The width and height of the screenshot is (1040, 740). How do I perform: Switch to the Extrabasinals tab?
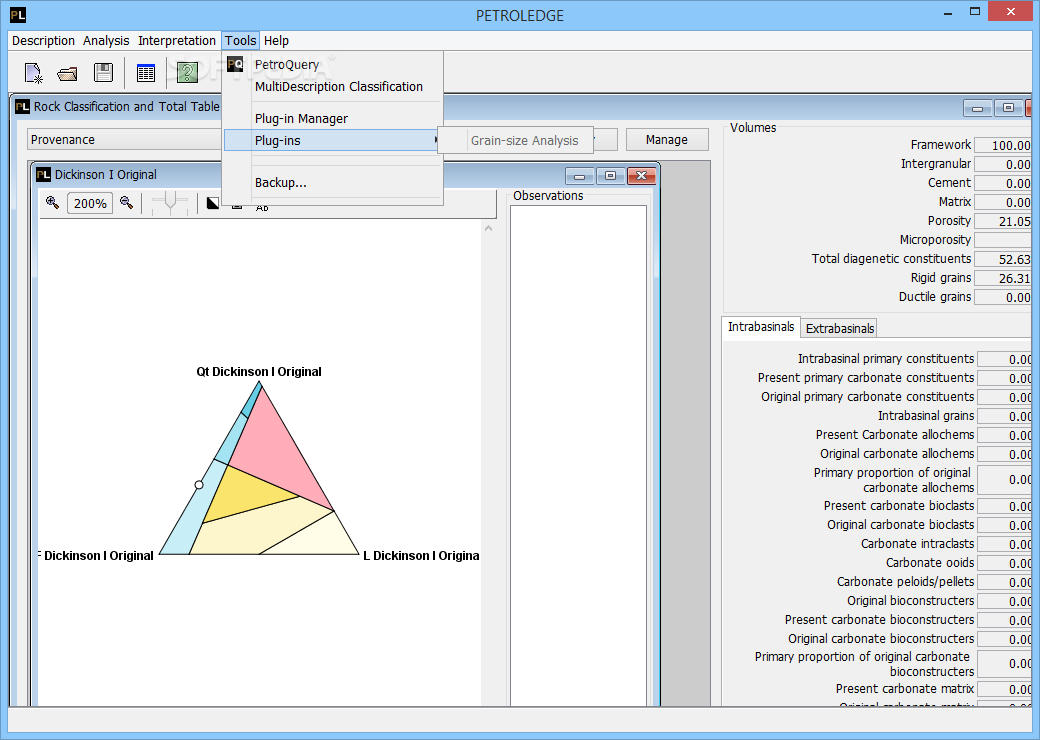[x=840, y=328]
